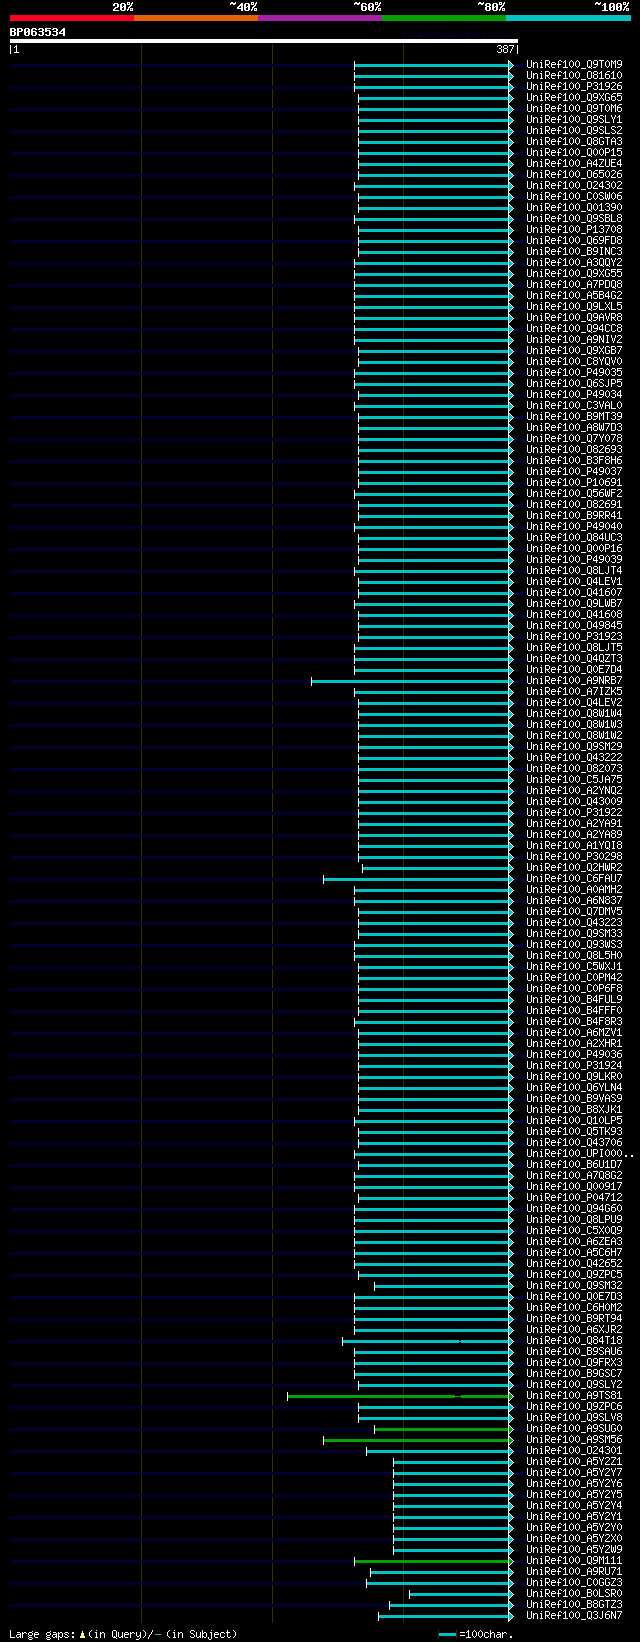Select the label UniRef100_Q84UC3
The height and width of the screenshot is (1642, 640).
click(x=574, y=537)
